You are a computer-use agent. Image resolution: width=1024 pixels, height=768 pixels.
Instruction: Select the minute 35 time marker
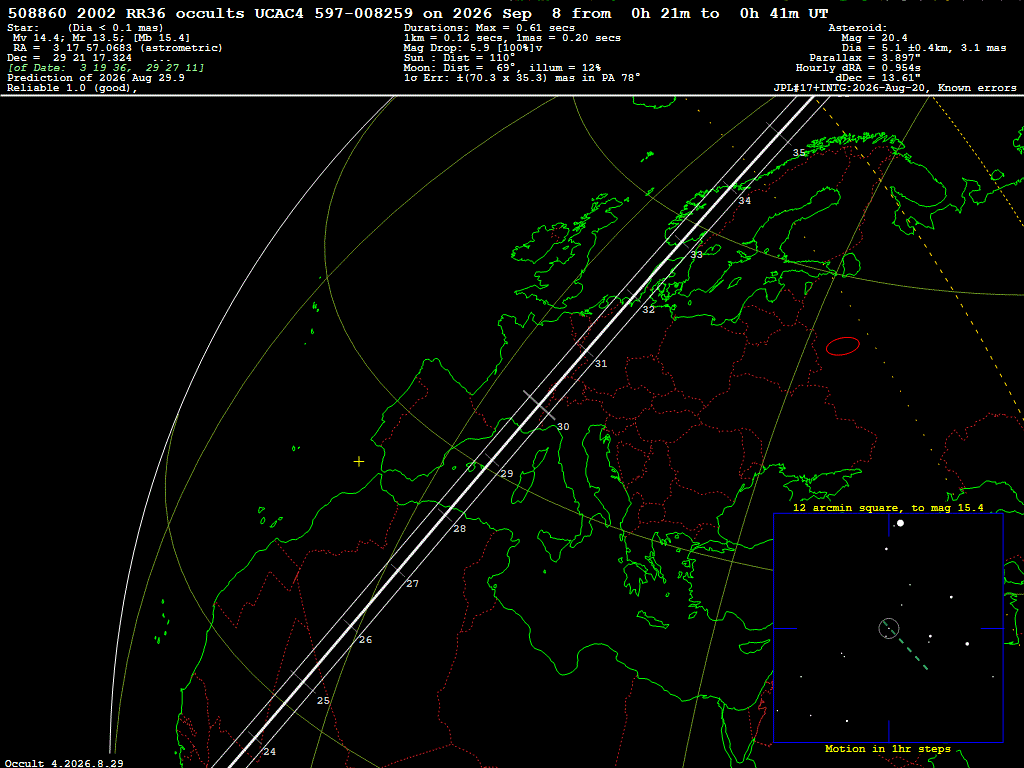point(799,153)
